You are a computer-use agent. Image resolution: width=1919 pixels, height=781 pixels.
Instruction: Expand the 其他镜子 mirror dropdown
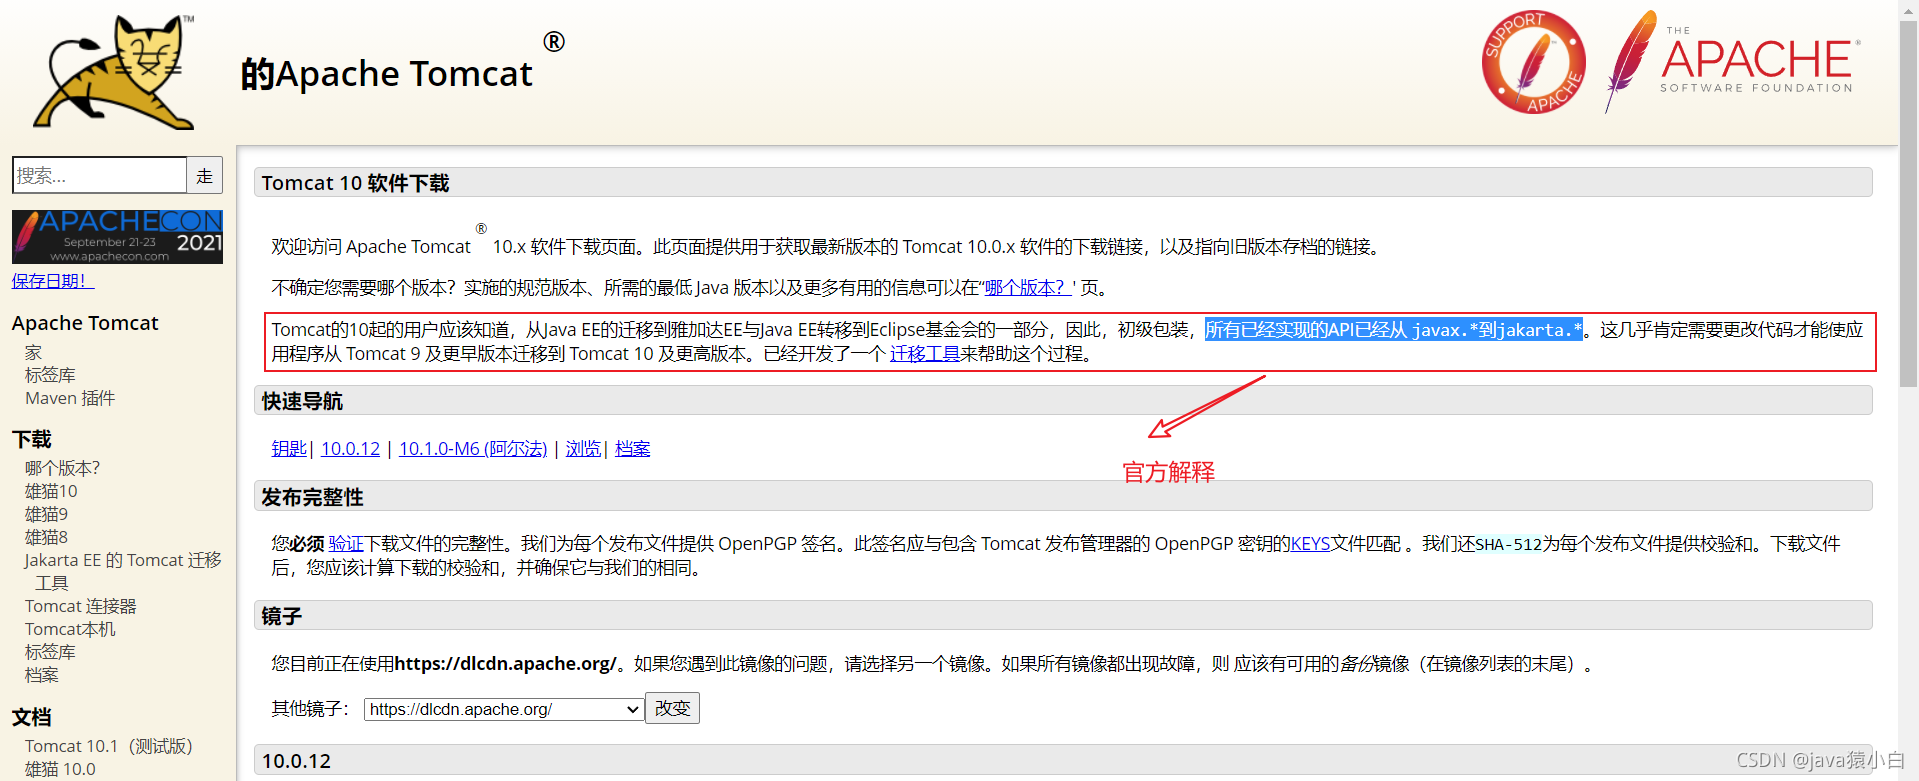(x=504, y=709)
